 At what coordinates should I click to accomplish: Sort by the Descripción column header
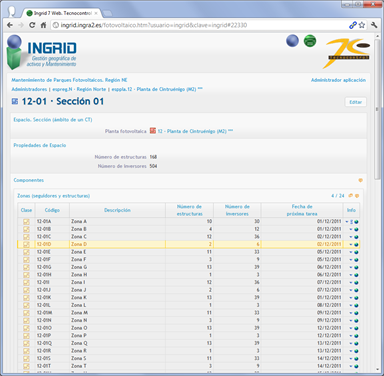click(117, 210)
